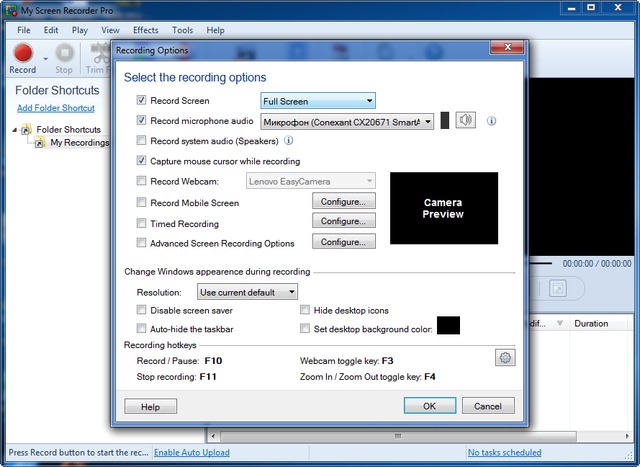Click the speaker test icon beside microphone
640x467 pixels.
point(466,121)
